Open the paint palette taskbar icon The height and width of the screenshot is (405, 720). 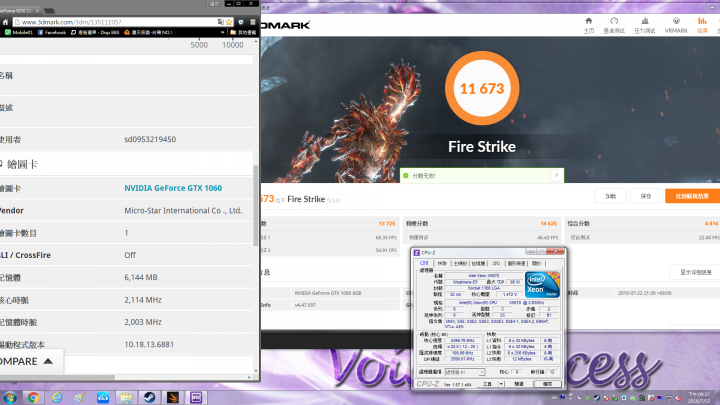pyautogui.click(x=80, y=397)
